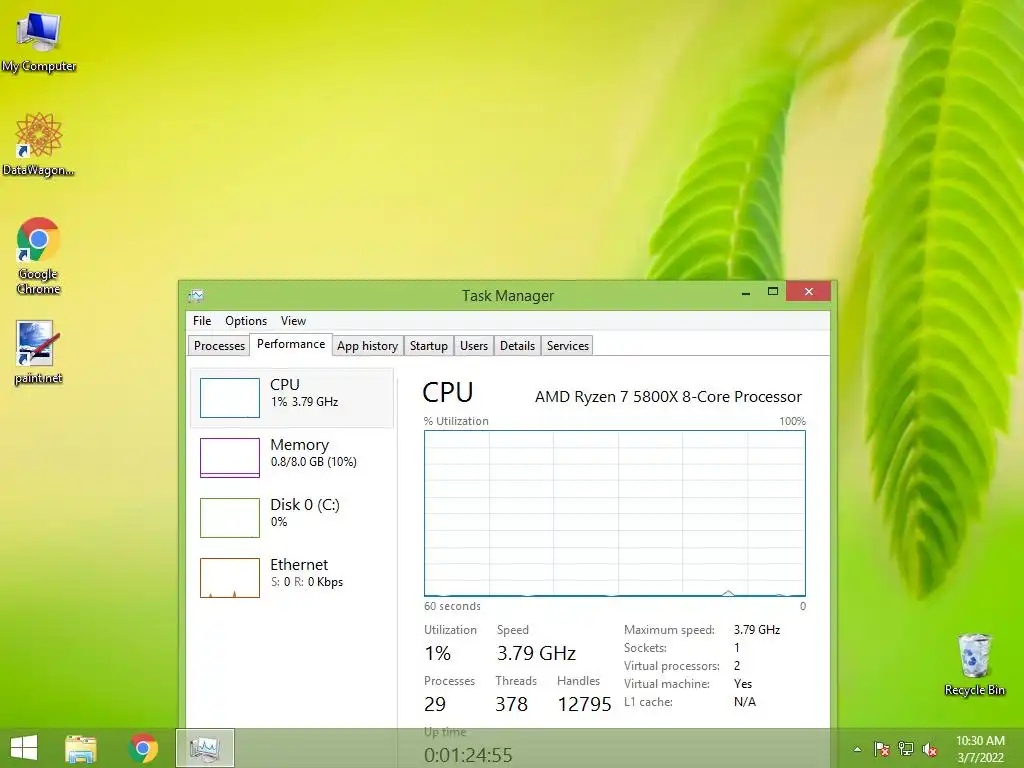
Task: Open the View menu
Action: tap(293, 321)
